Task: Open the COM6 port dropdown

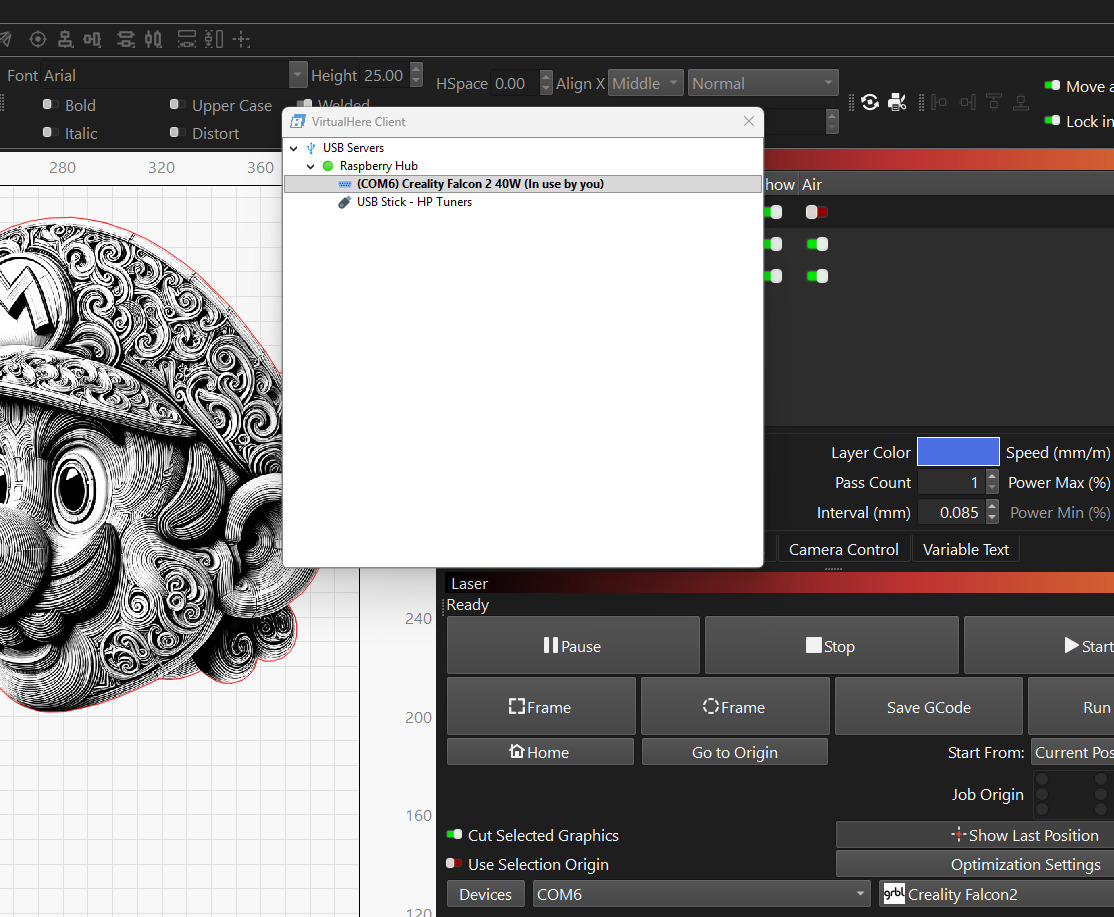Action: pyautogui.click(x=701, y=894)
